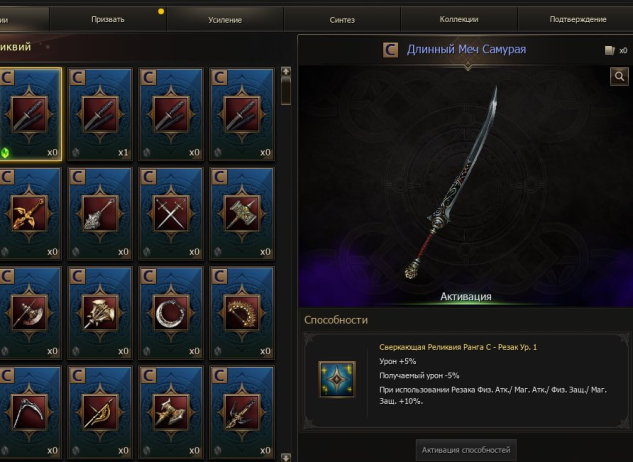
Task: Select the spiked golden bow relic card
Action: [242, 313]
